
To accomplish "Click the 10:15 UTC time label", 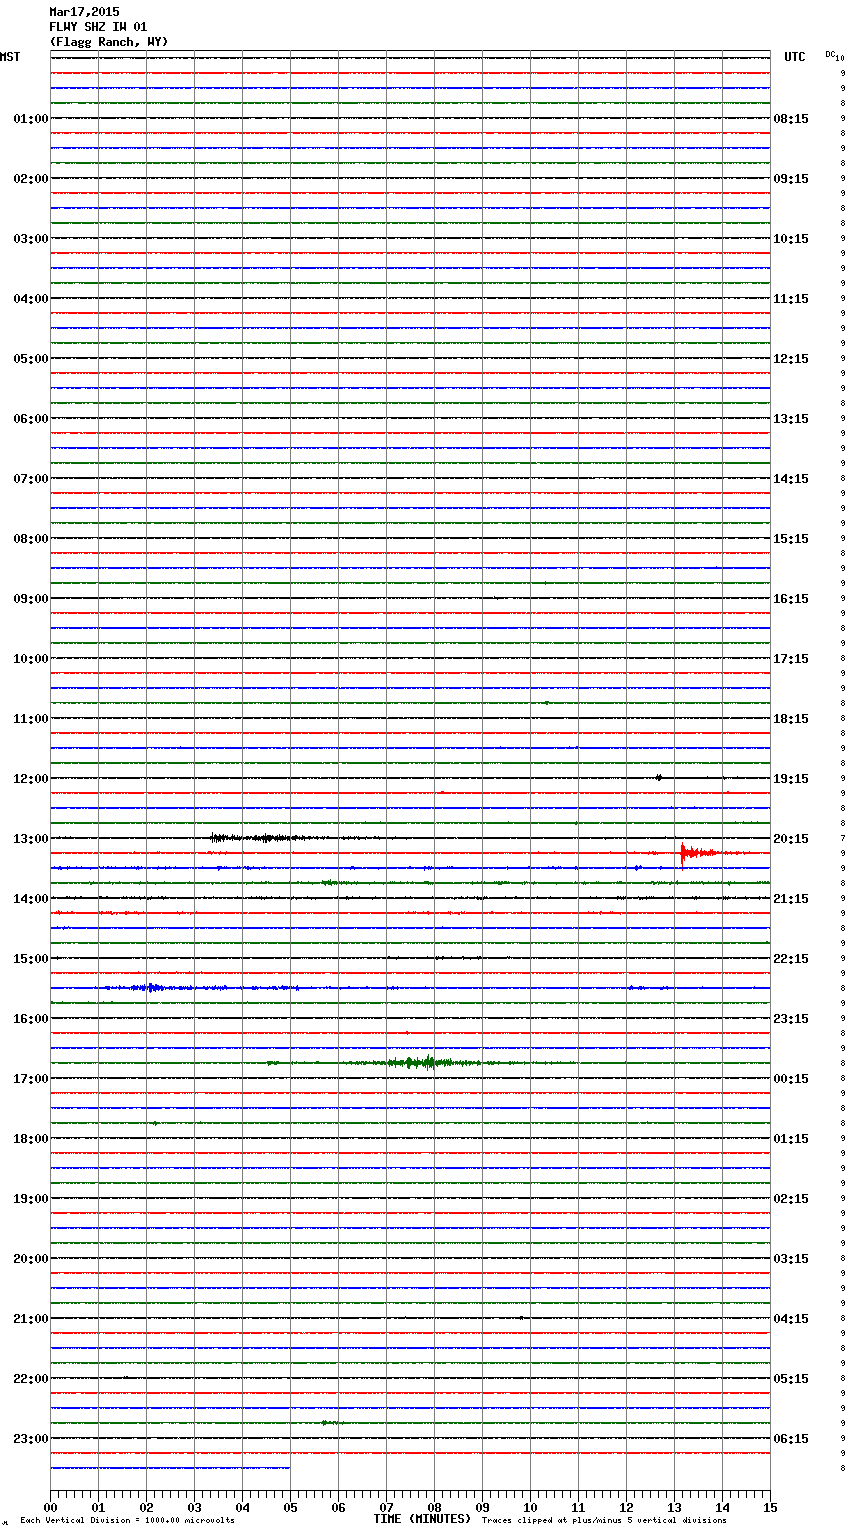I will 791,239.
